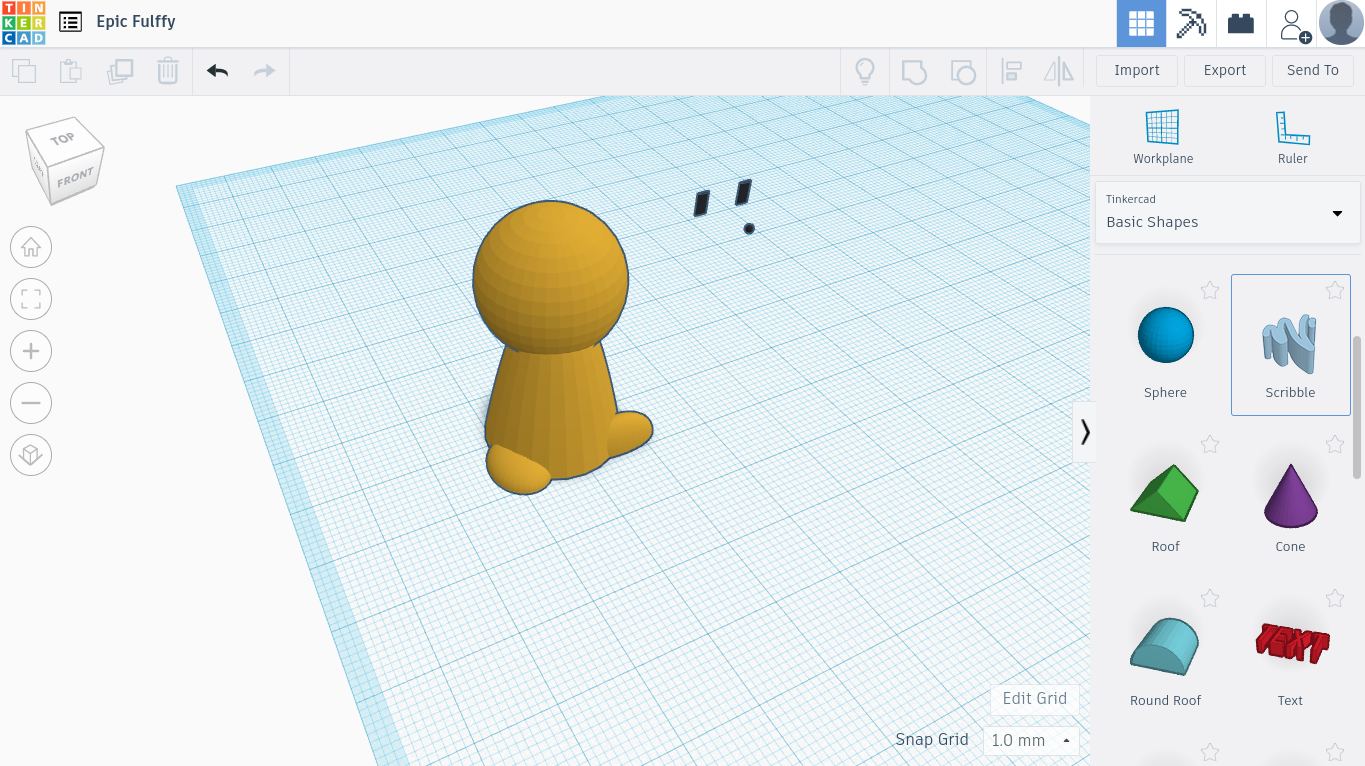Open the Bricks mode
The height and width of the screenshot is (766, 1365).
pyautogui.click(x=1241, y=23)
